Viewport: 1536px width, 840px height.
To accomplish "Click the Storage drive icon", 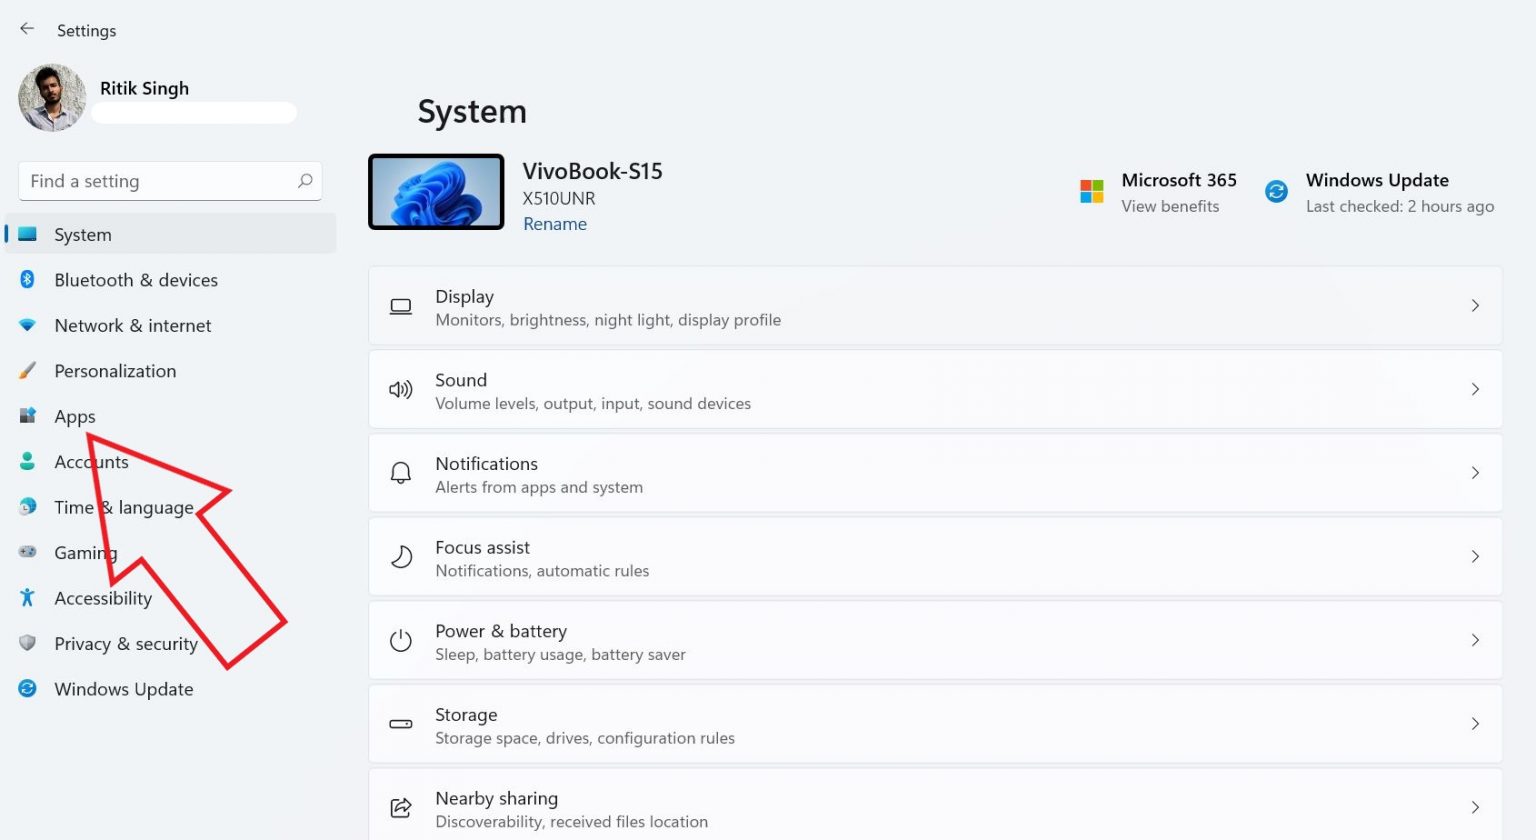I will click(x=401, y=724).
